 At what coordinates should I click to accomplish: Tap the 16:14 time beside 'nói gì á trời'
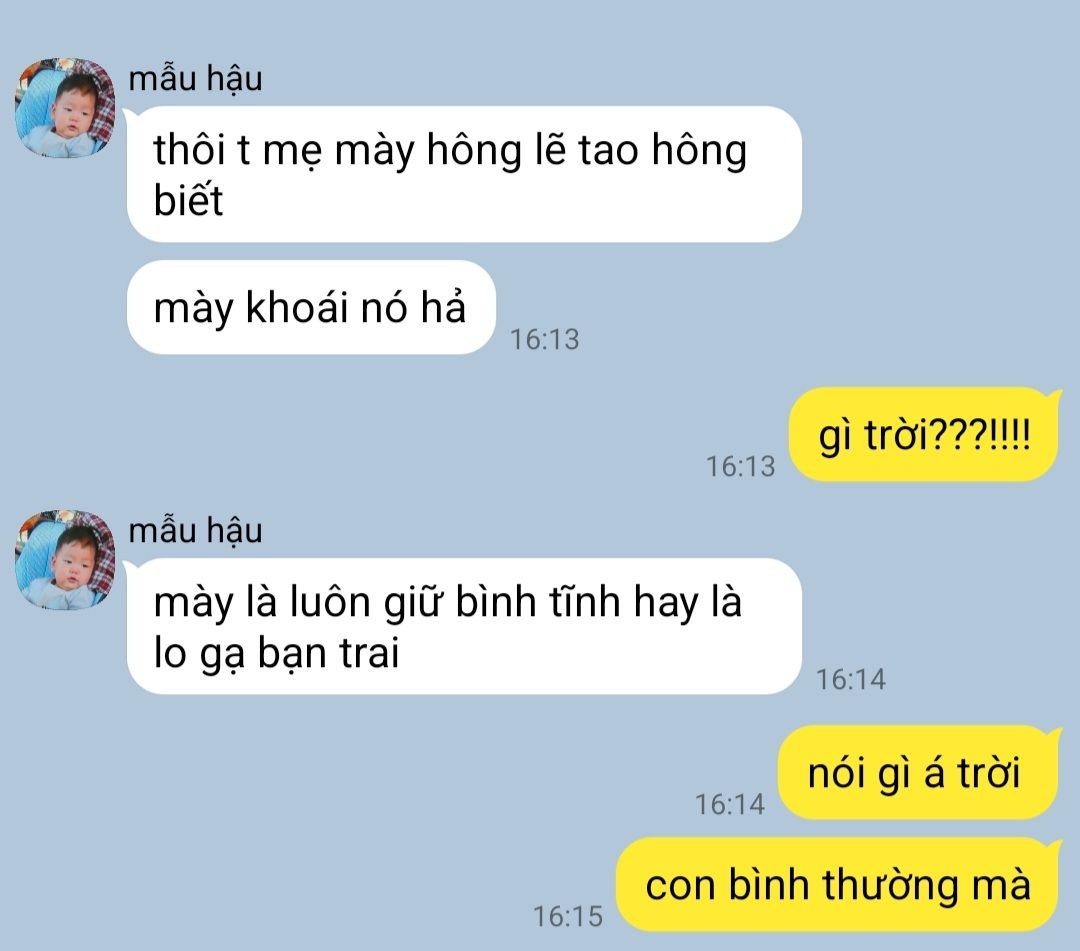[x=729, y=804]
